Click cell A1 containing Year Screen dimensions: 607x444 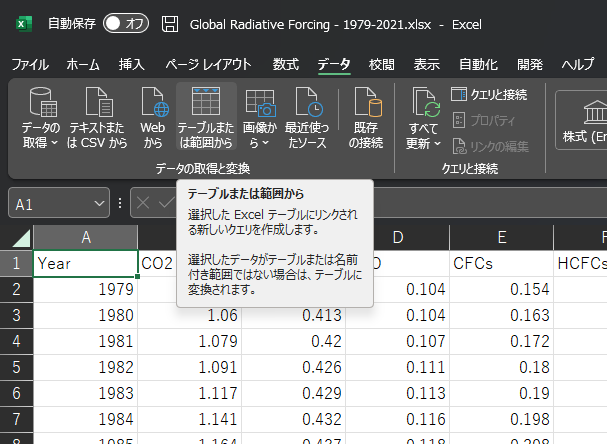click(x=86, y=263)
